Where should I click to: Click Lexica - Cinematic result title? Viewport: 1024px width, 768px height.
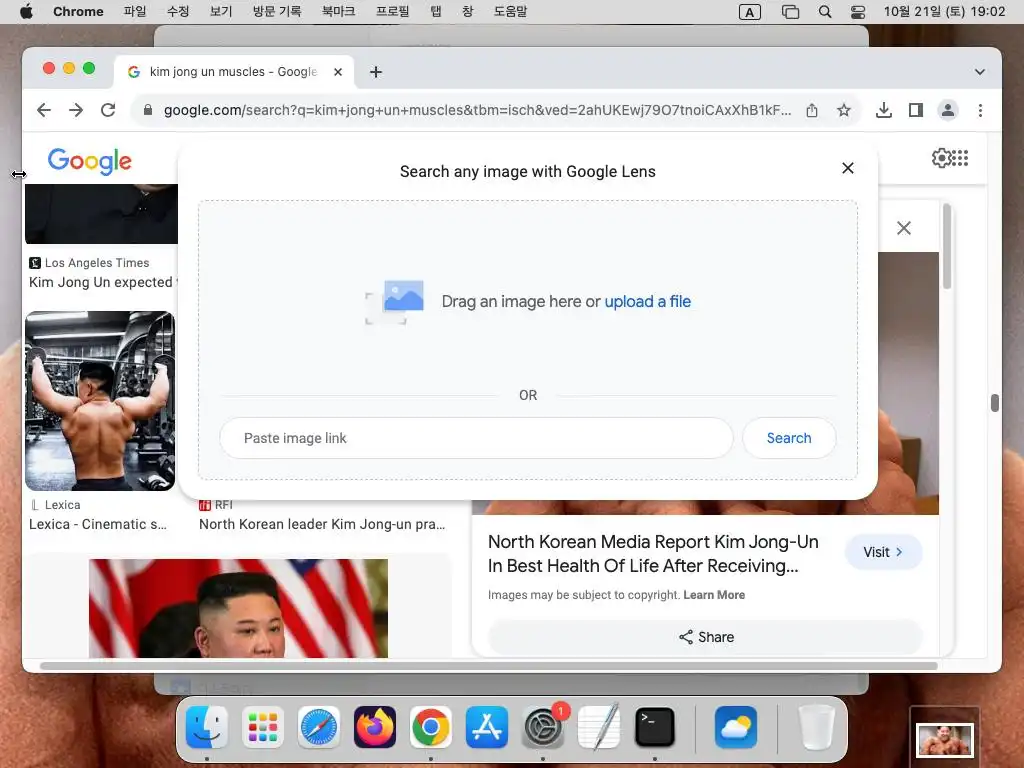coord(98,524)
